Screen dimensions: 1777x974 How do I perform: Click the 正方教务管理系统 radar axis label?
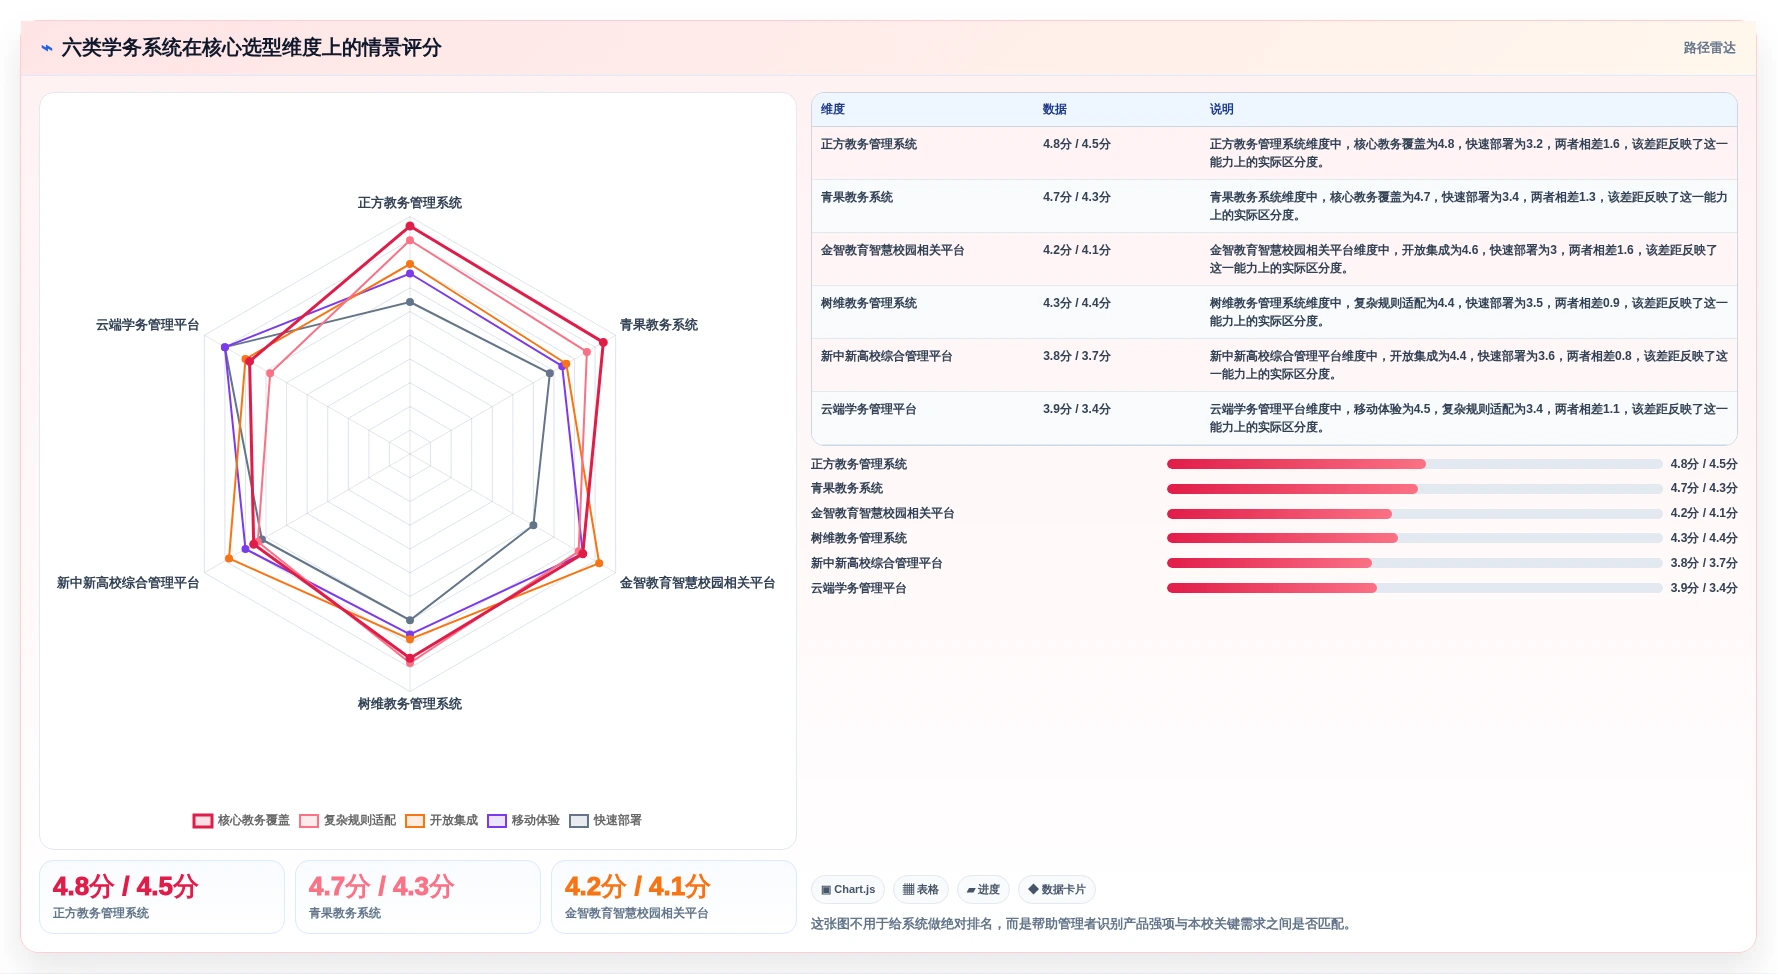(x=410, y=203)
